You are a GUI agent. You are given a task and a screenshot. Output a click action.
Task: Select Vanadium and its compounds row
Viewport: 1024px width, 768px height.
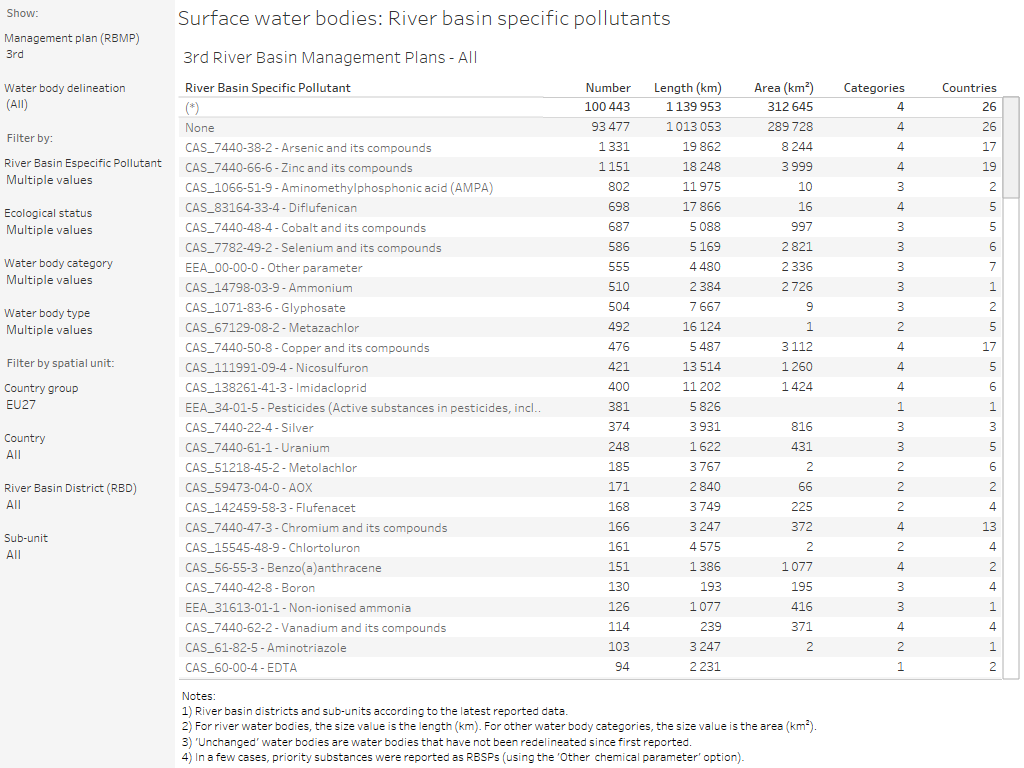click(x=590, y=628)
